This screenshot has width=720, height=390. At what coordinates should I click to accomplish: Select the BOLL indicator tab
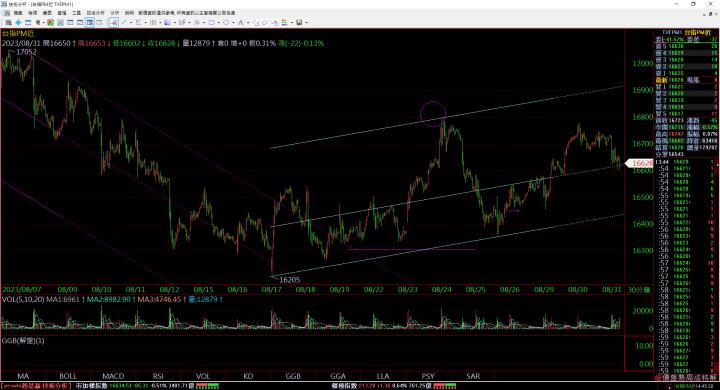point(68,376)
